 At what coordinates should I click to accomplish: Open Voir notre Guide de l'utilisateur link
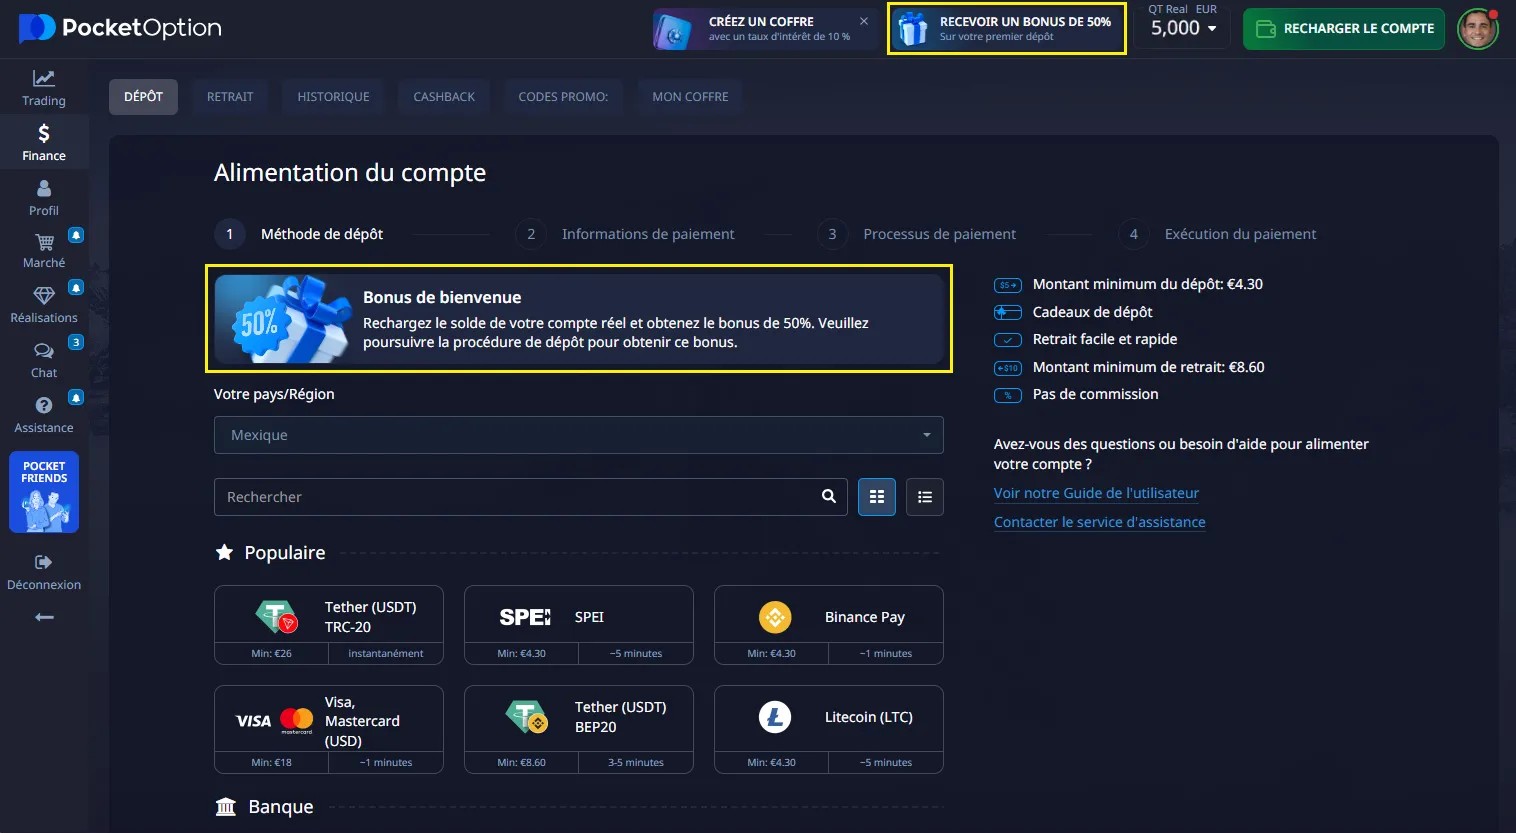coord(1096,493)
